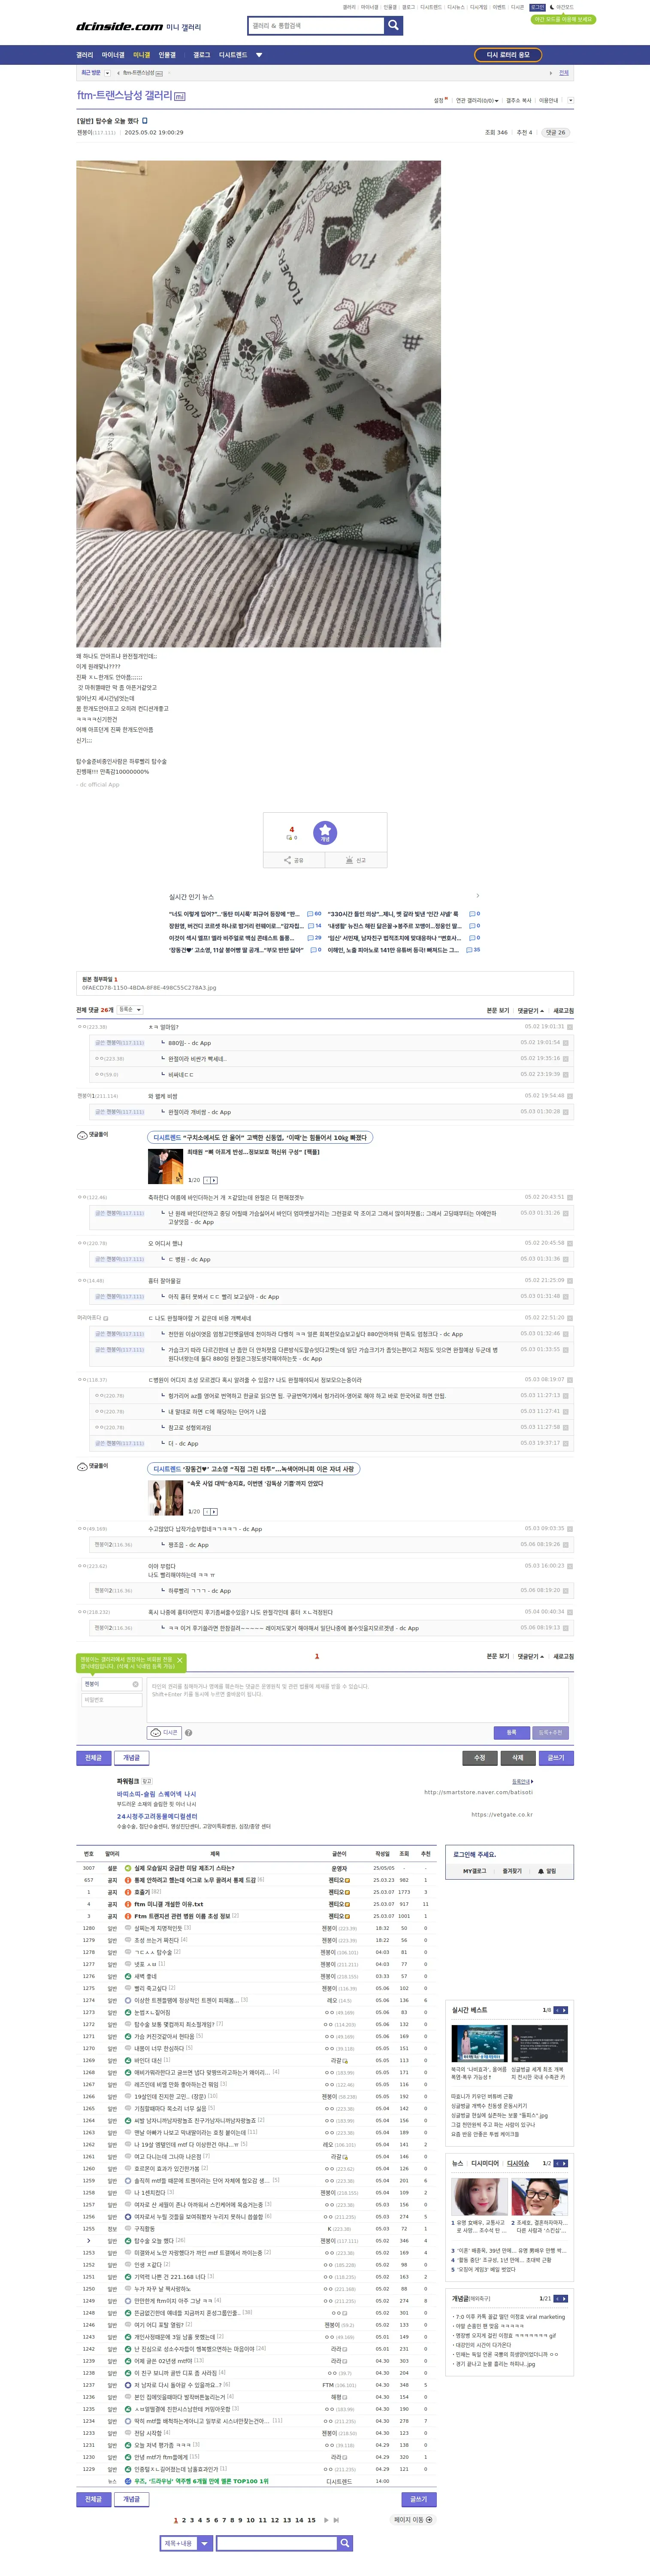Open the 마이너갤 menu item
The height and width of the screenshot is (2576, 650).
point(113,55)
